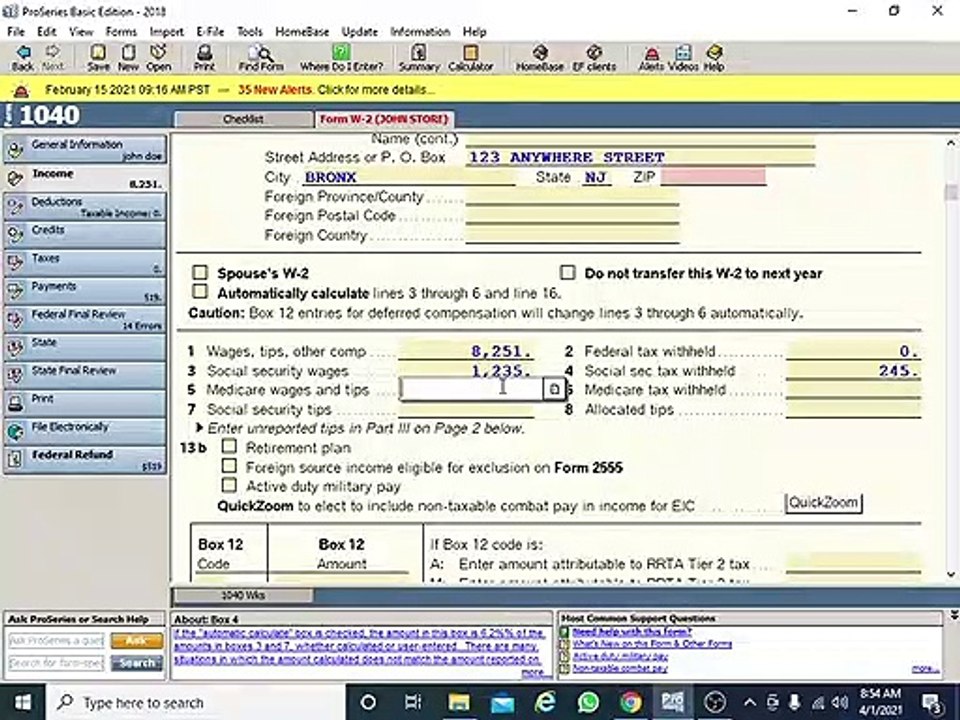960x720 pixels.
Task: Open File Electronically in sidebar
Action: click(85, 432)
